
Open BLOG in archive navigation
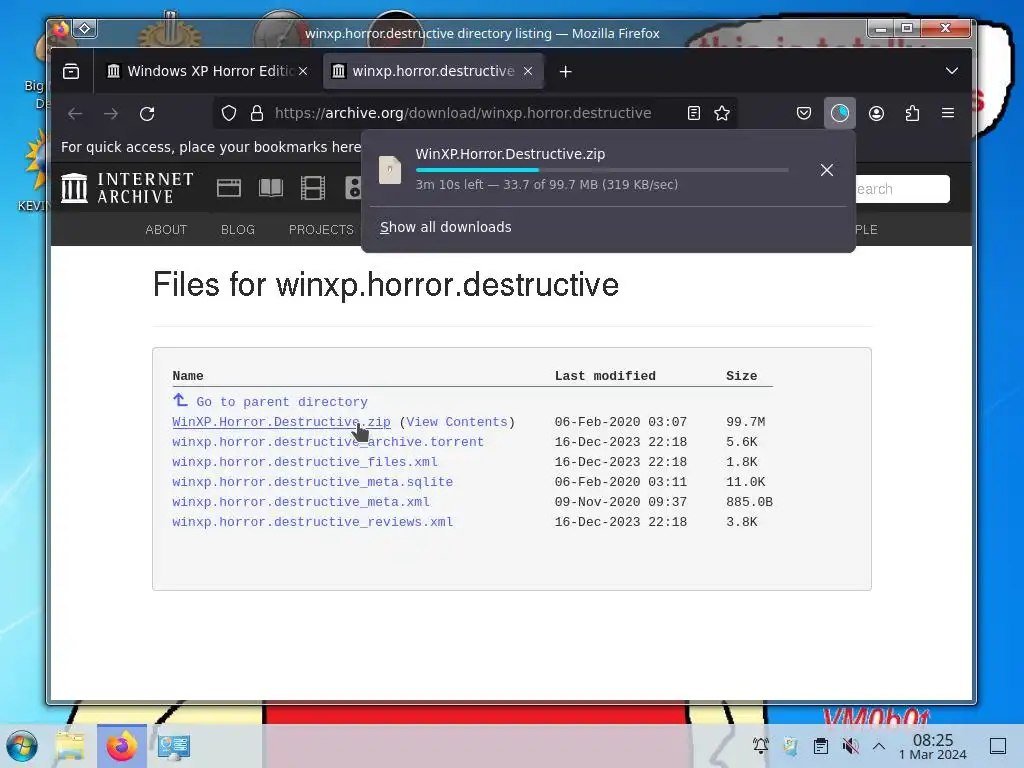pyautogui.click(x=238, y=229)
